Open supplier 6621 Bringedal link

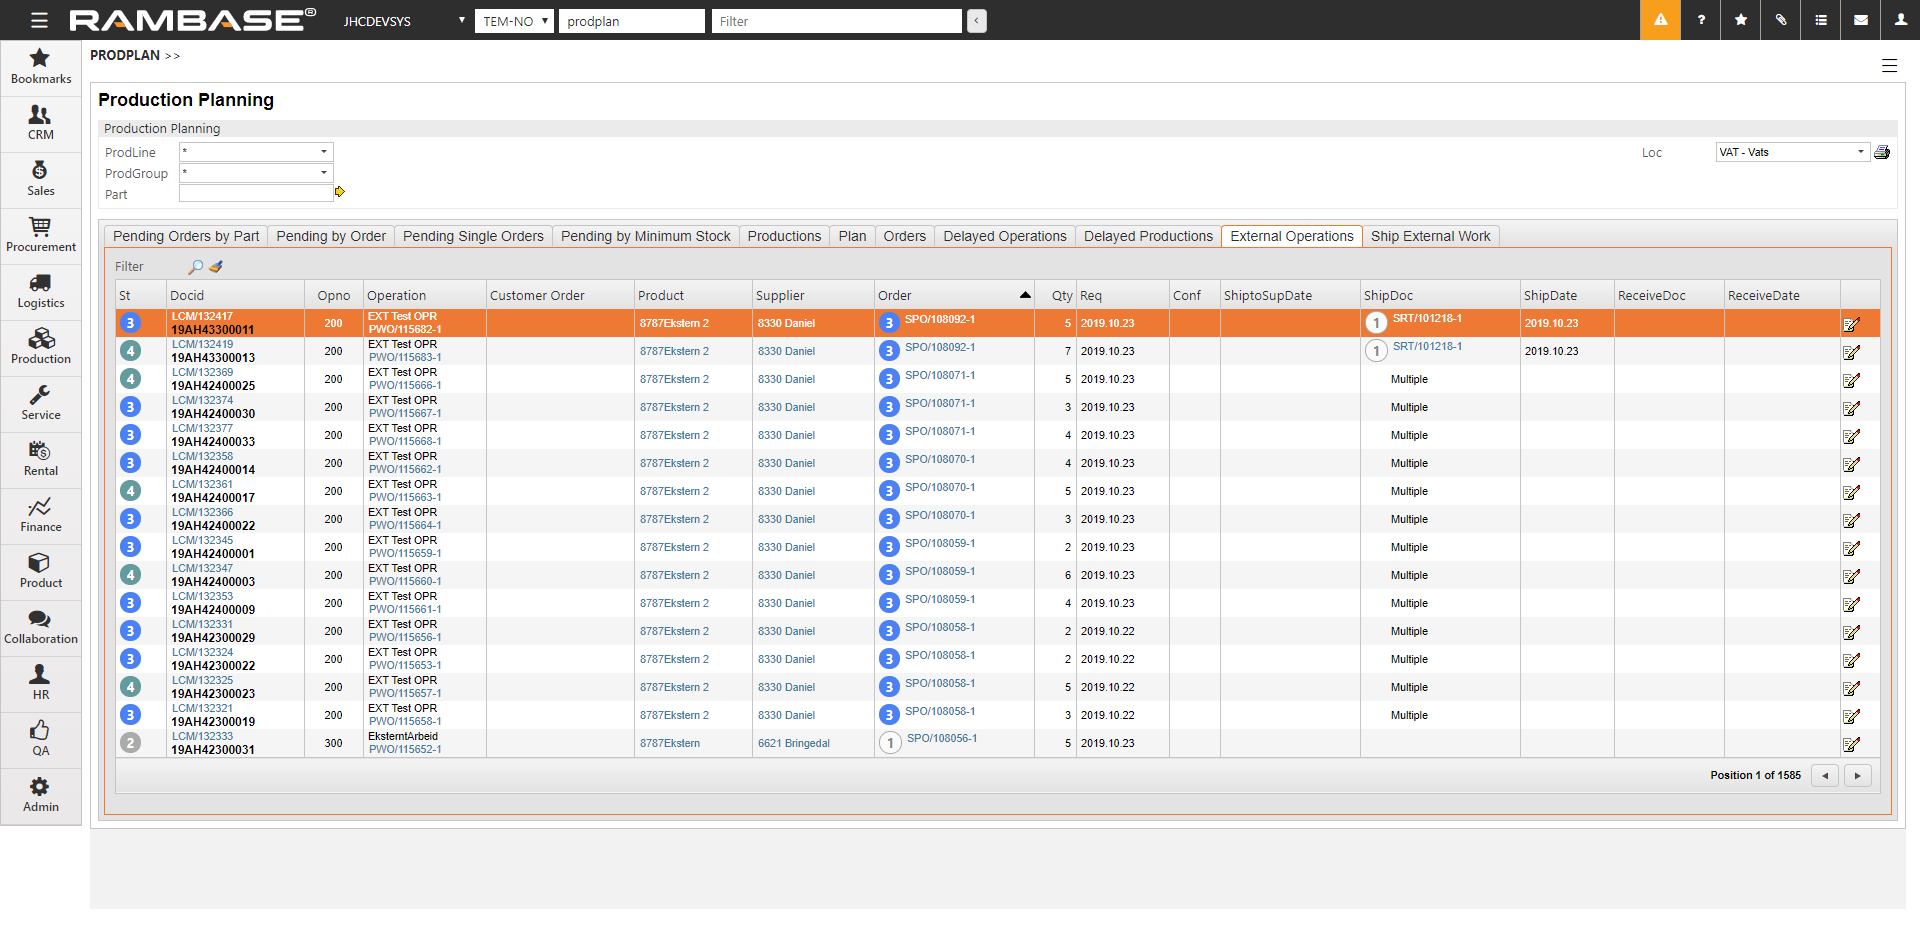[x=793, y=743]
